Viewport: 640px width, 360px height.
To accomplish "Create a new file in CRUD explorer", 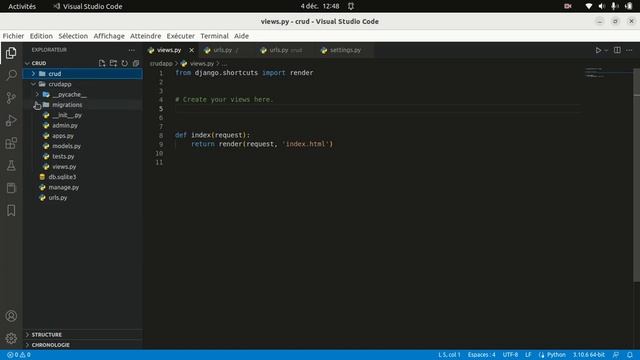I will pyautogui.click(x=102, y=63).
